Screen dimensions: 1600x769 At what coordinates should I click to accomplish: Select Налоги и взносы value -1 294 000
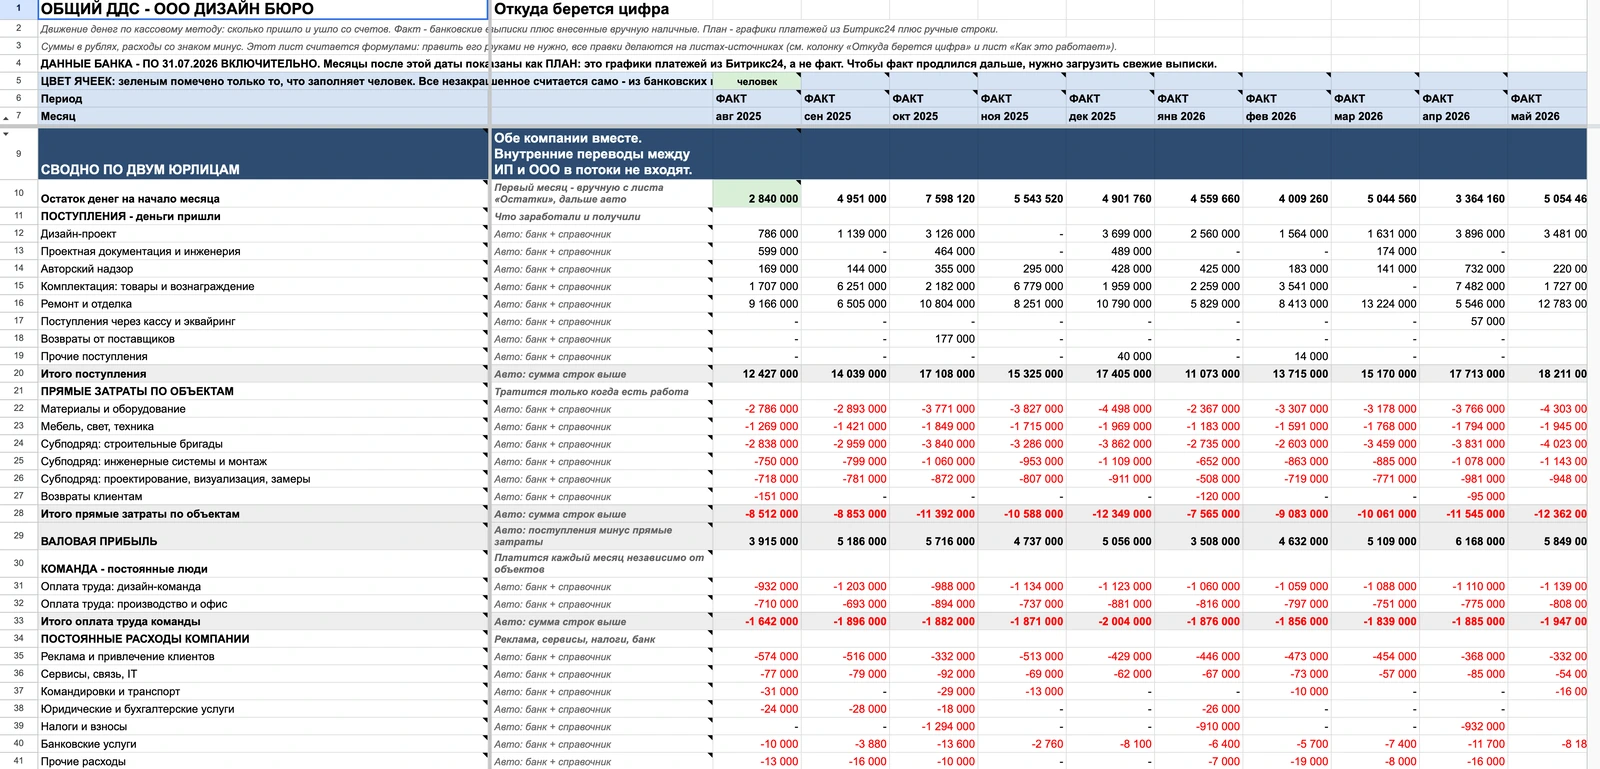click(933, 726)
